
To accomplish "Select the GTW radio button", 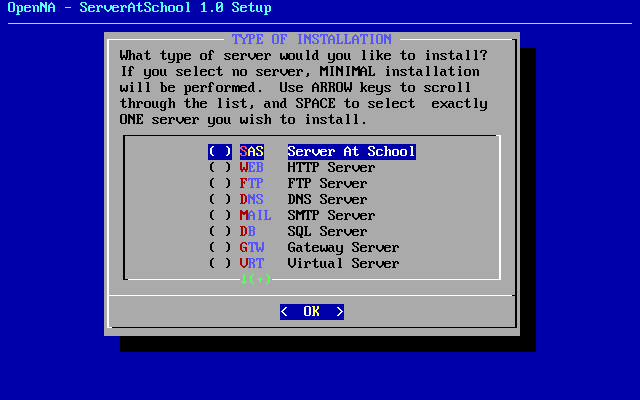I will (x=220, y=247).
